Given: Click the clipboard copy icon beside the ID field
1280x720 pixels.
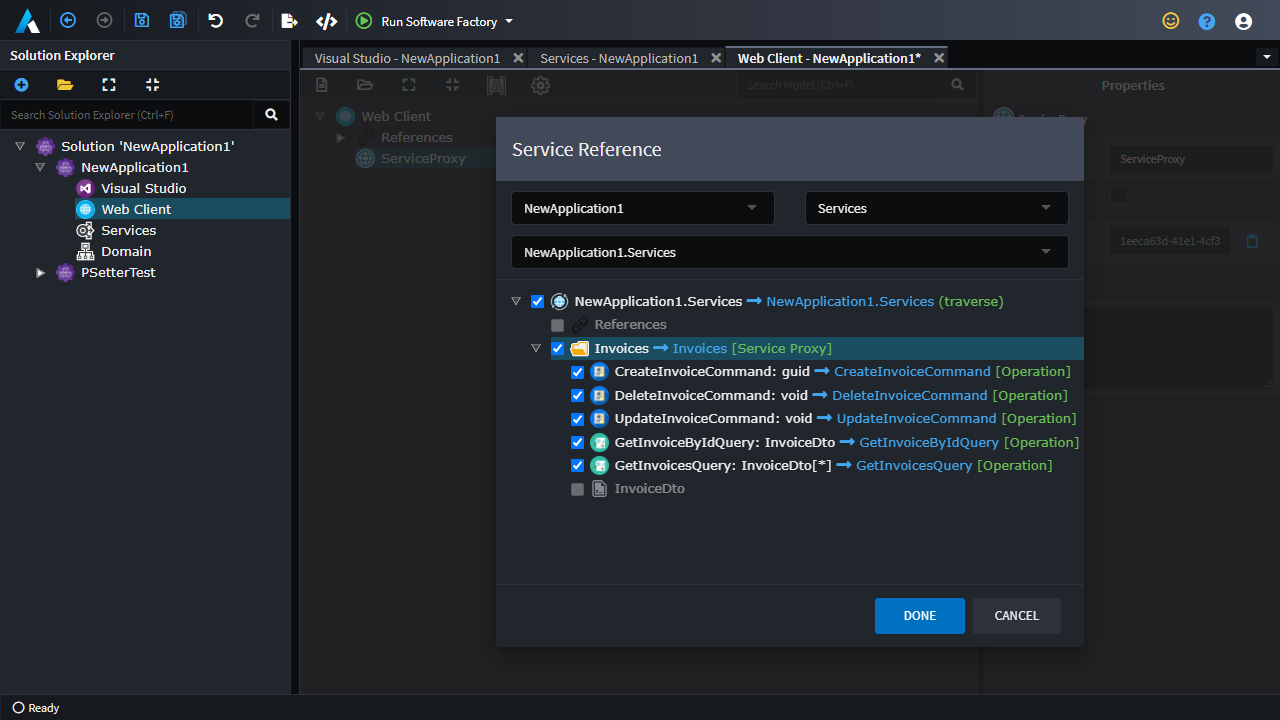Looking at the screenshot, I should tap(1252, 241).
